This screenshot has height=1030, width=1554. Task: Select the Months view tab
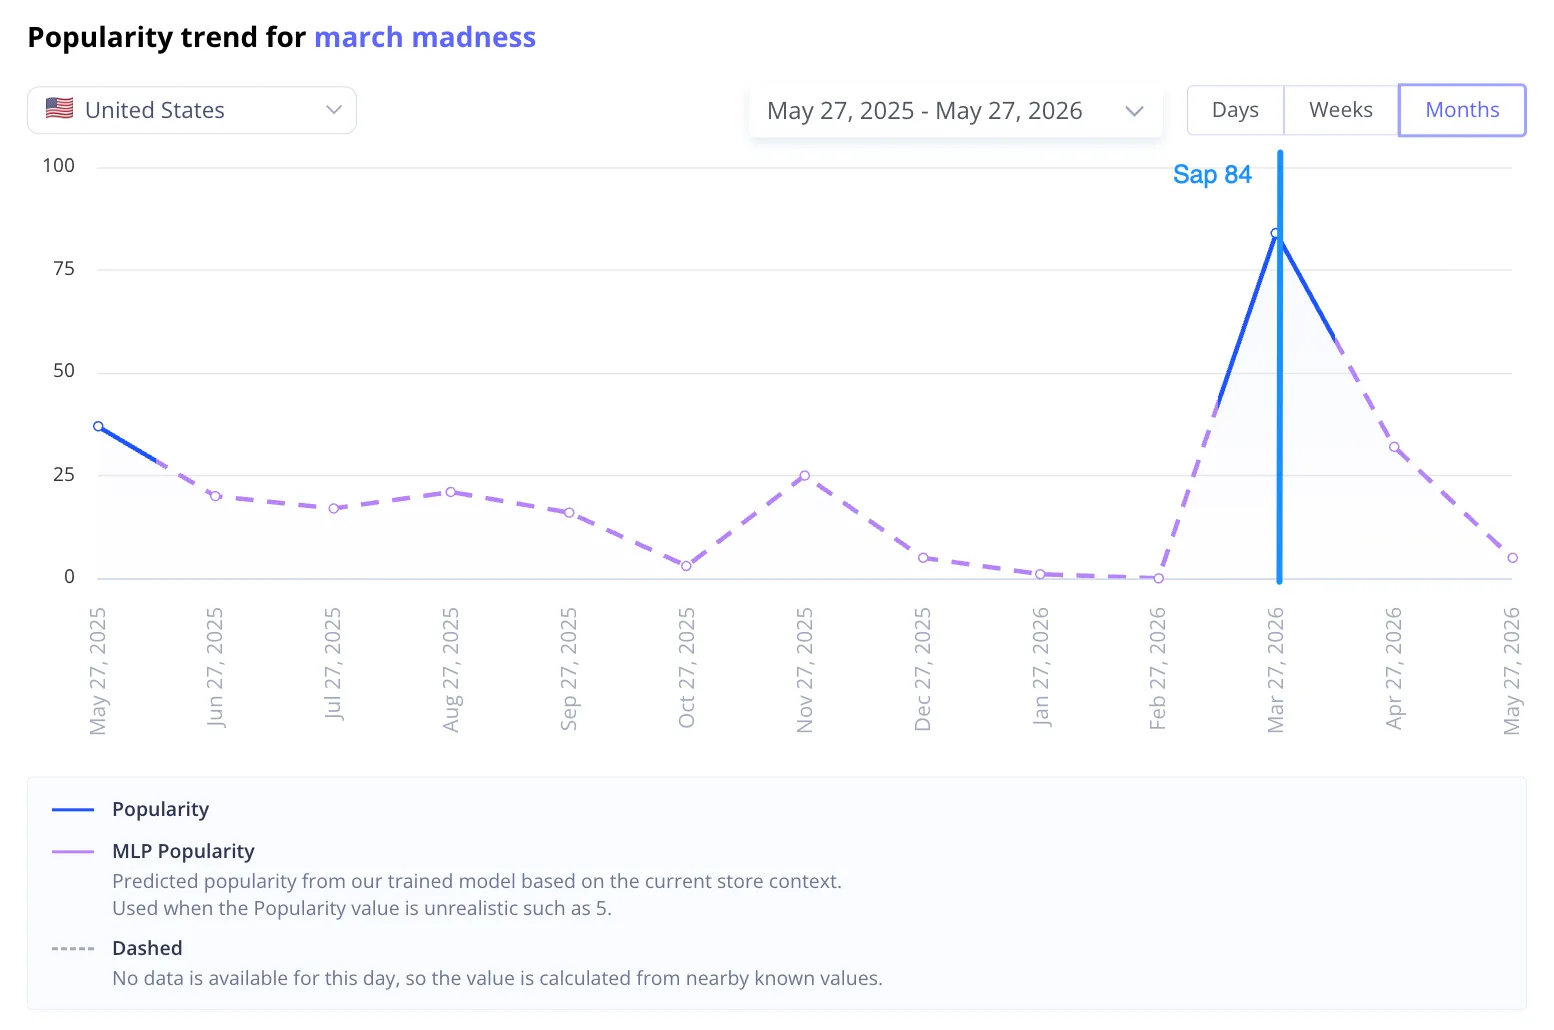pos(1462,110)
